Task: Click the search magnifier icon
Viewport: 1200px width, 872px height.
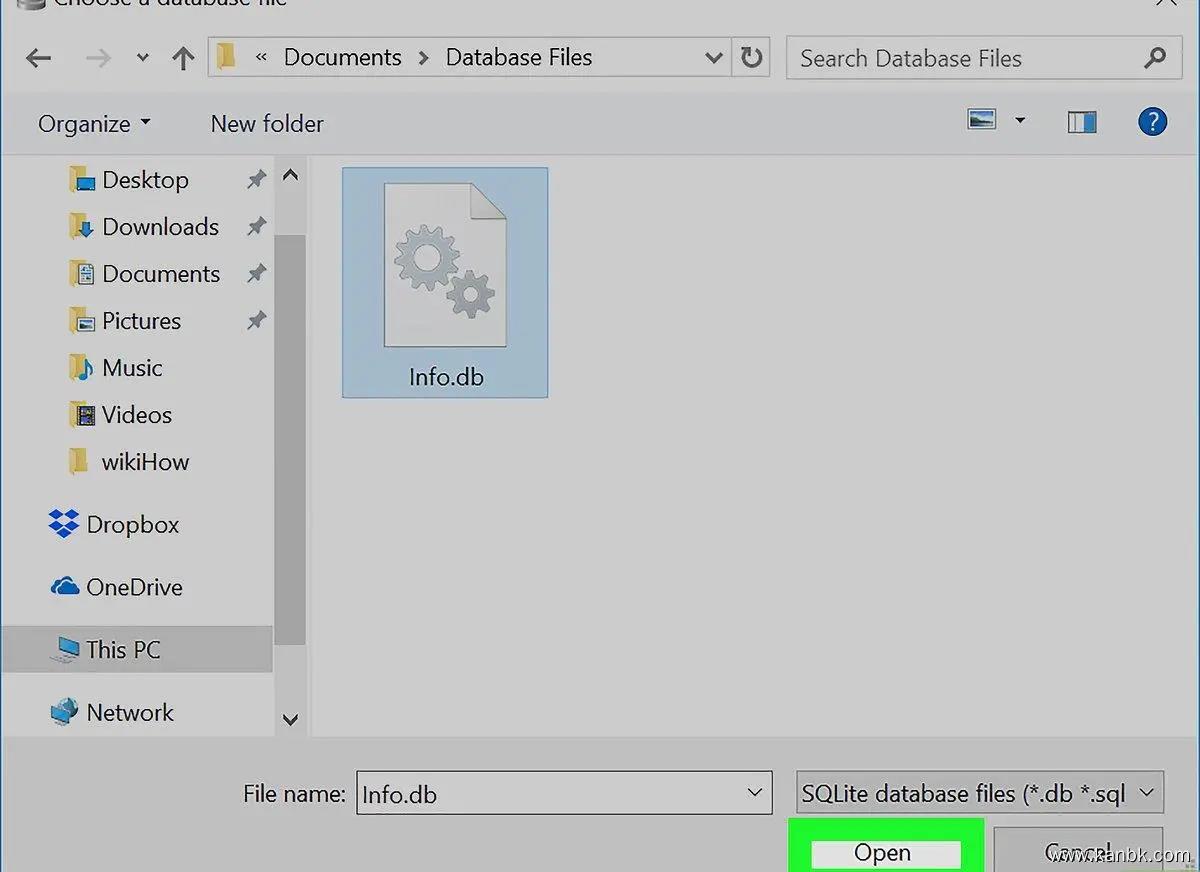Action: (1154, 58)
